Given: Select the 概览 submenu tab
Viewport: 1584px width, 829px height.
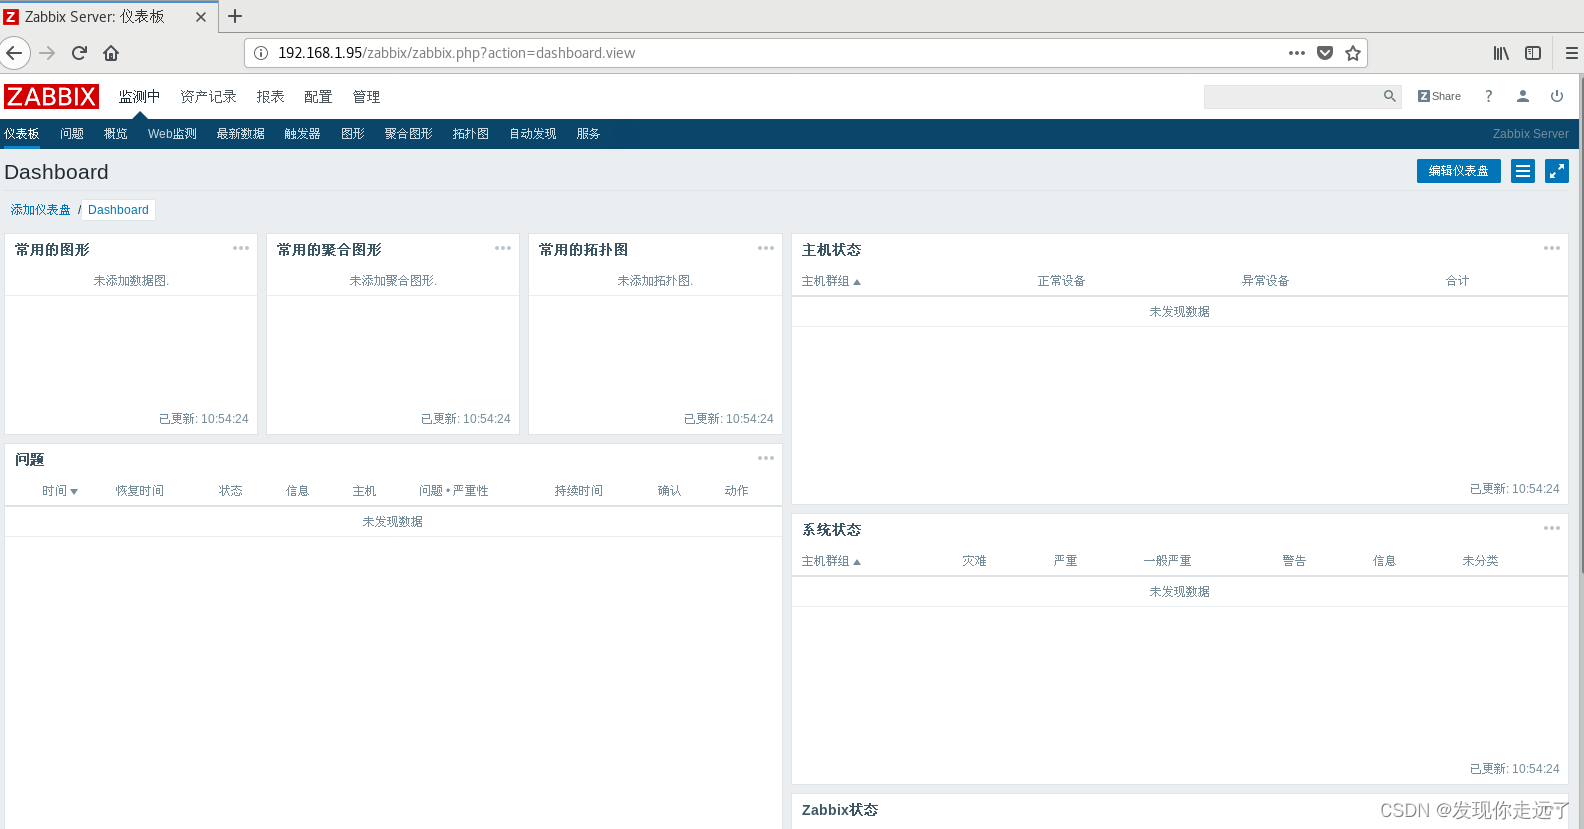Looking at the screenshot, I should tap(116, 134).
